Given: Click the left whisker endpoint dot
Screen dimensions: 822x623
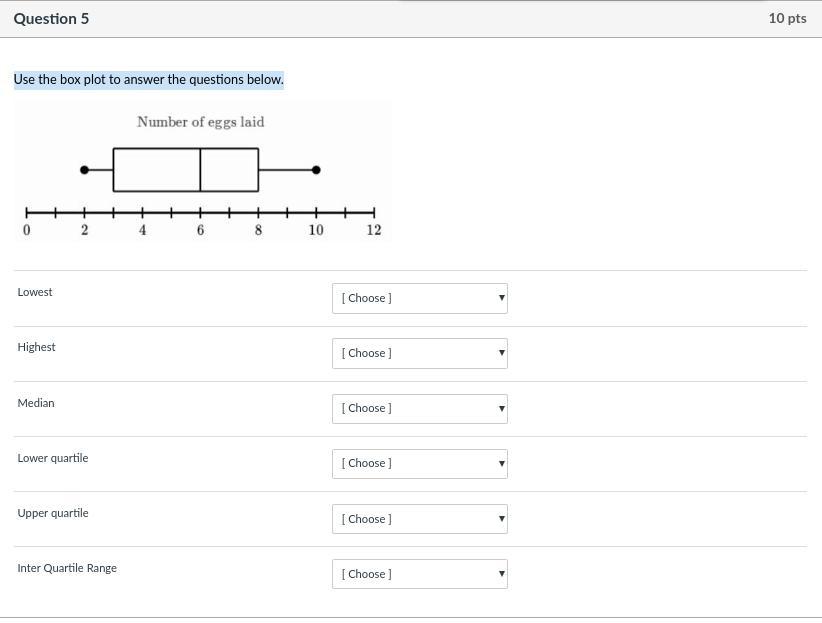Looking at the screenshot, I should pyautogui.click(x=84, y=170).
